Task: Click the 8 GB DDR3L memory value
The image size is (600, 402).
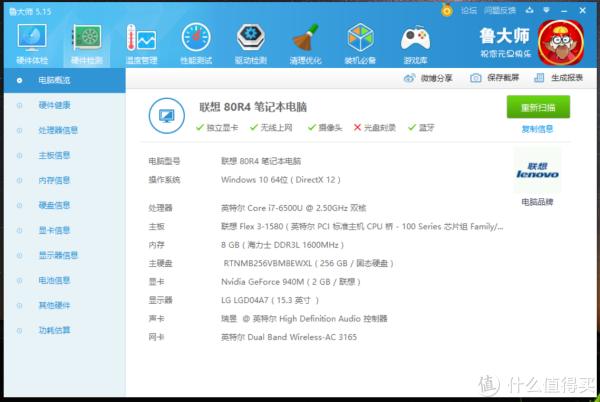Action: [282, 245]
